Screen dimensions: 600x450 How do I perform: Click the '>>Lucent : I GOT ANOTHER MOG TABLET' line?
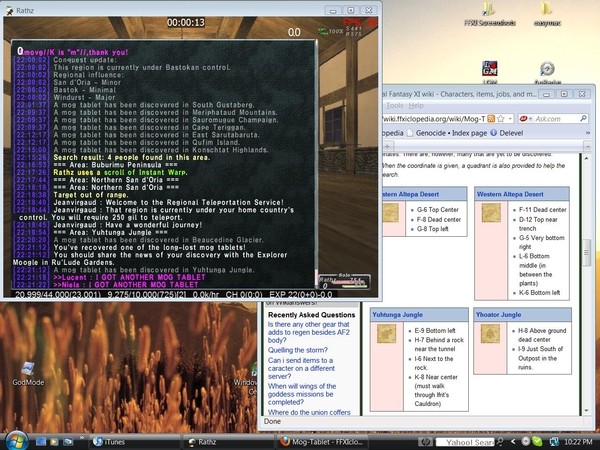129,277
